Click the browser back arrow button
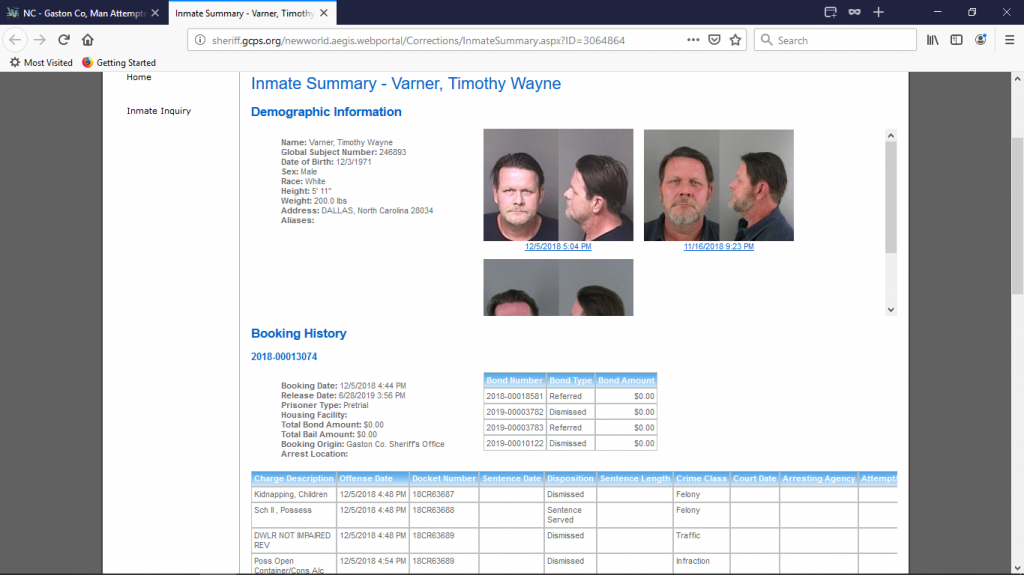This screenshot has width=1024, height=575. (15, 40)
